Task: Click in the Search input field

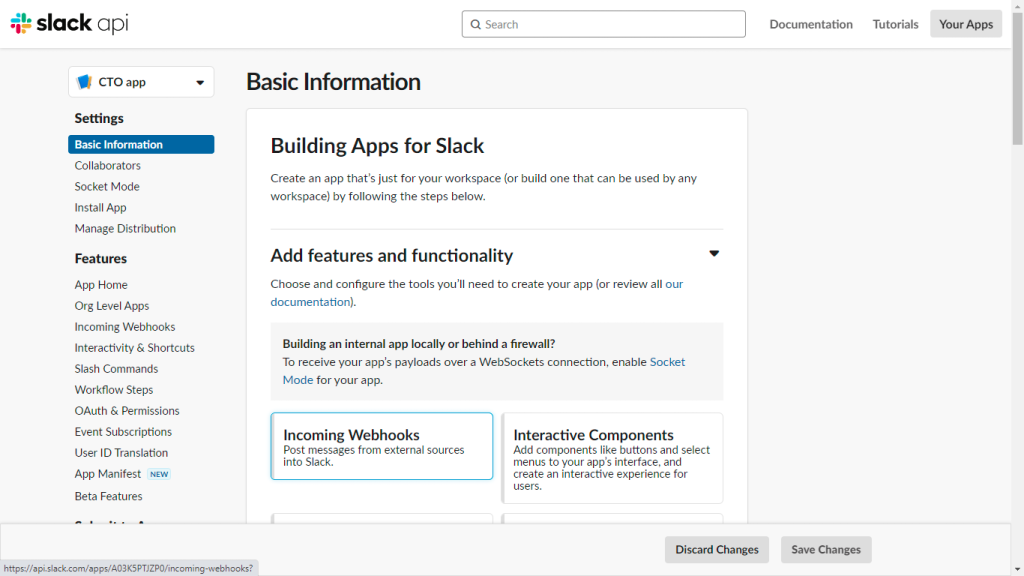Action: (x=603, y=24)
